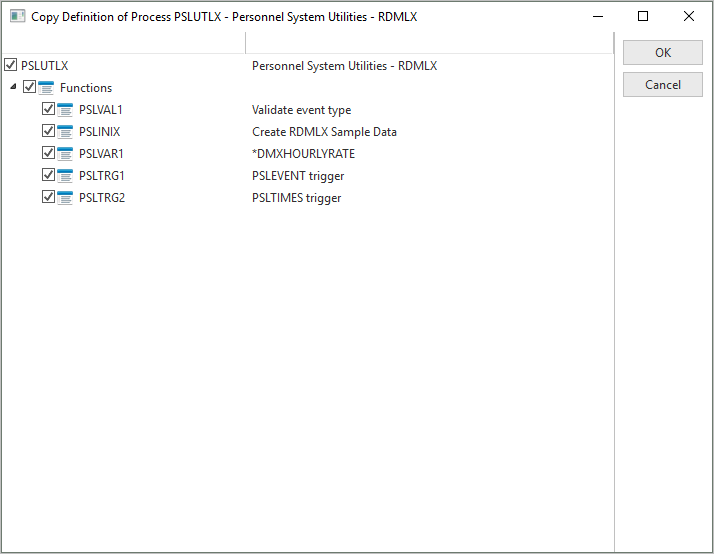714x554 pixels.
Task: Click the column header divider
Action: click(x=245, y=43)
